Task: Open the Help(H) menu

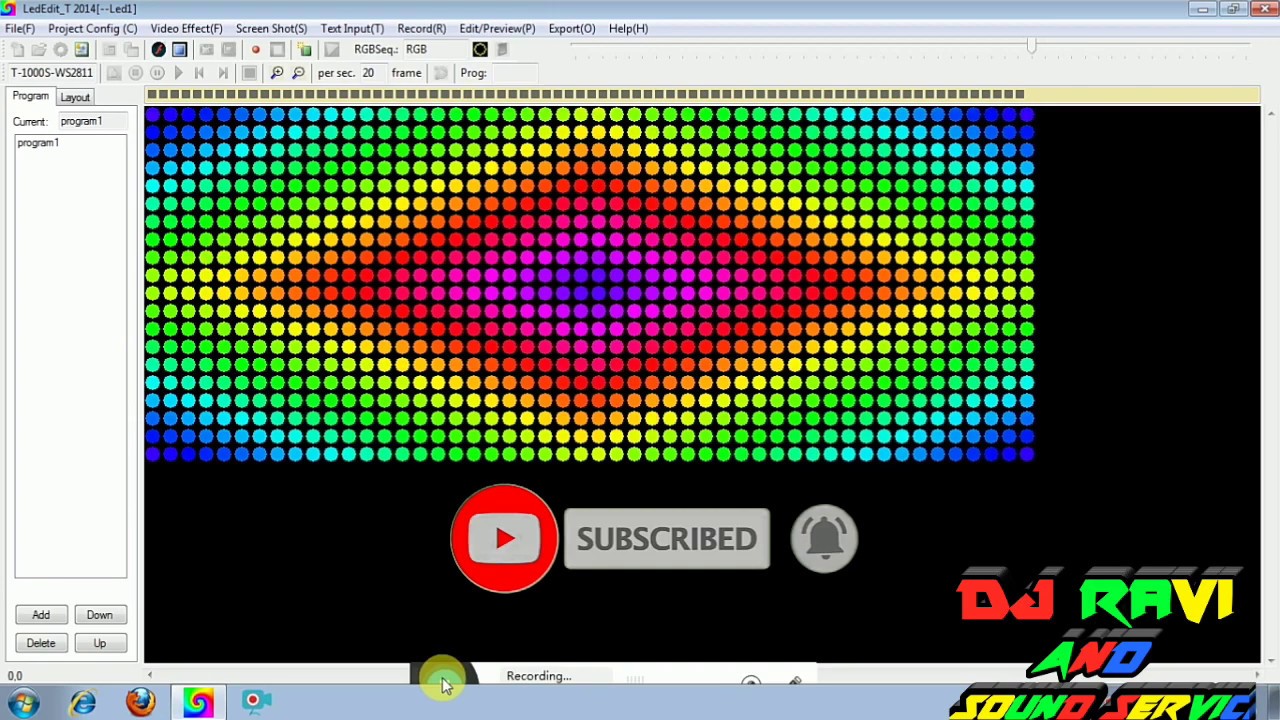Action: [628, 28]
